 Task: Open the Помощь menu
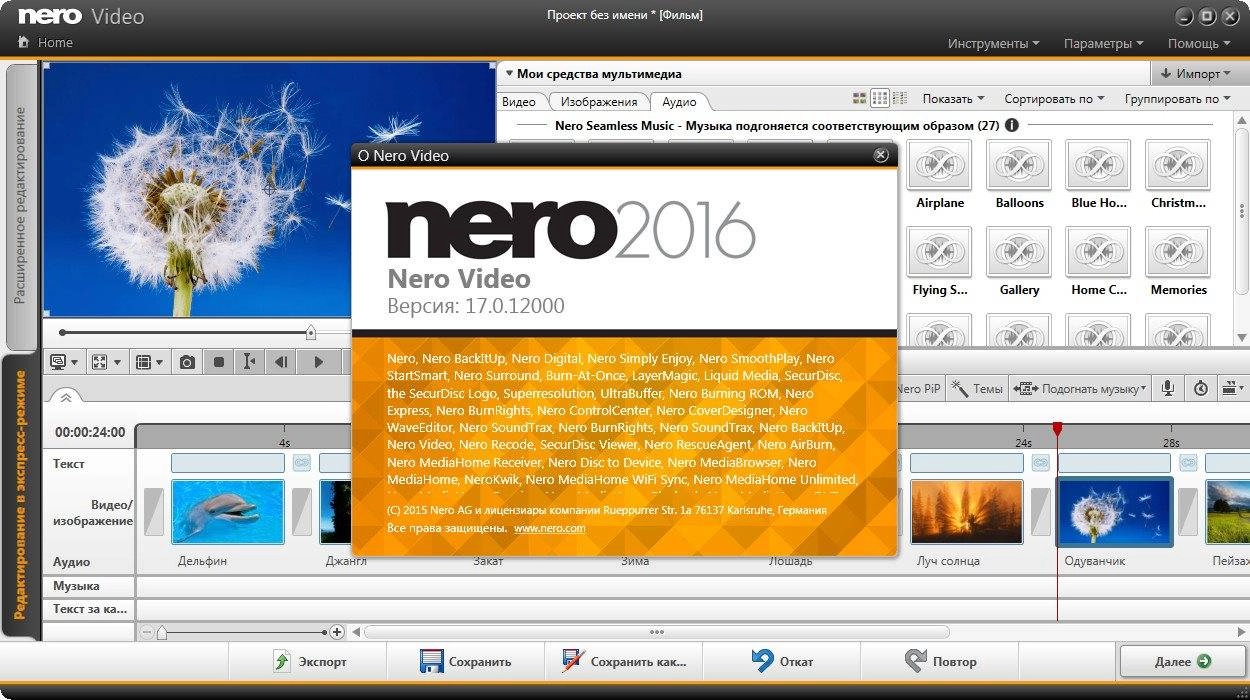pyautogui.click(x=1199, y=43)
